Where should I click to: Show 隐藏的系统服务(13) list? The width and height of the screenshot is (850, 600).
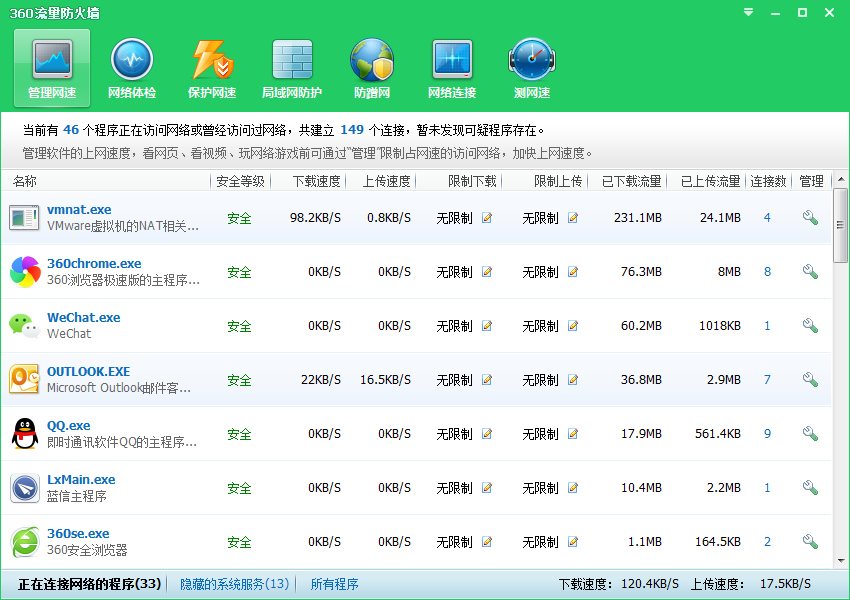(234, 584)
